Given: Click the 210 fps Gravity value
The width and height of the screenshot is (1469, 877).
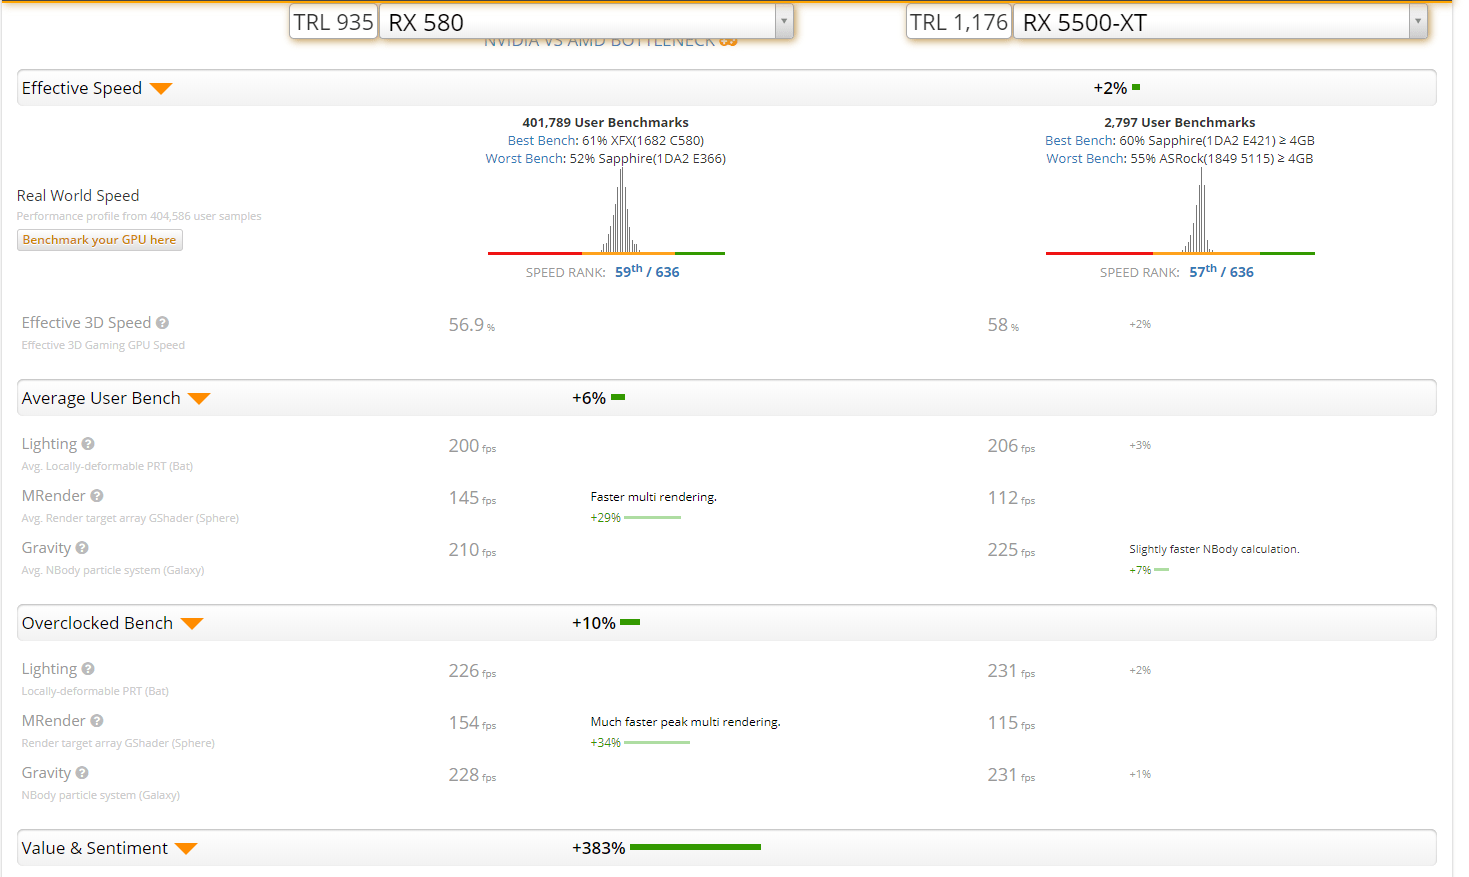Looking at the screenshot, I should tap(472, 550).
